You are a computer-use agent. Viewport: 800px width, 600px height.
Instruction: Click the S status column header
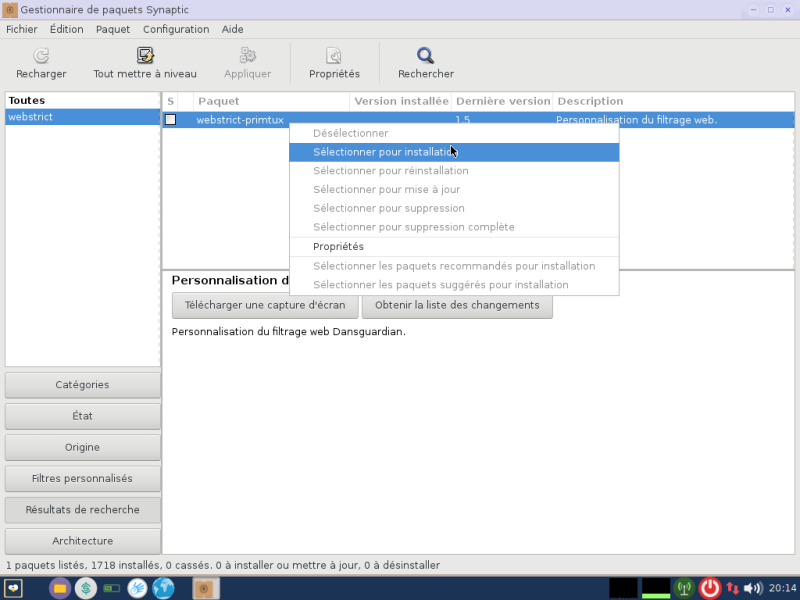pos(170,101)
